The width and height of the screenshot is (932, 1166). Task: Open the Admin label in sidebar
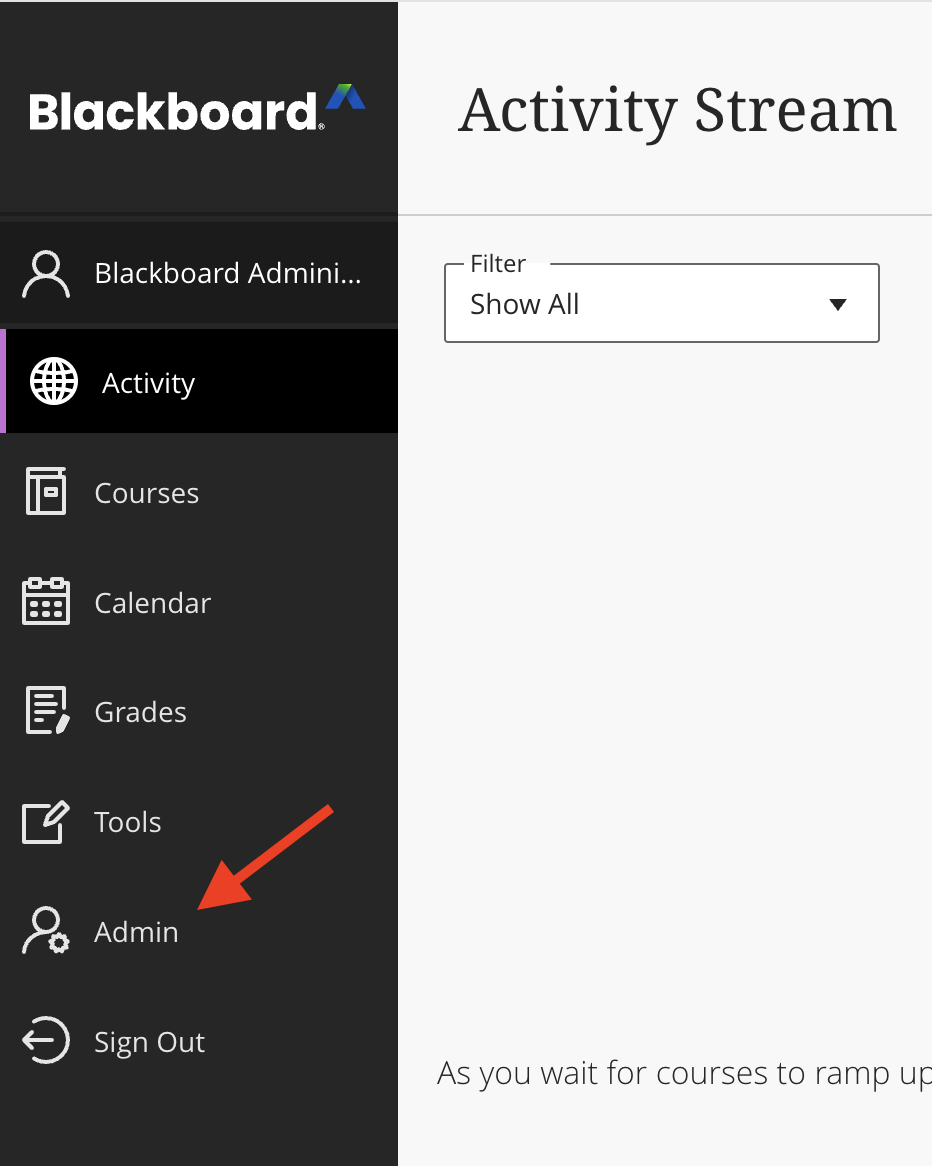(x=136, y=933)
